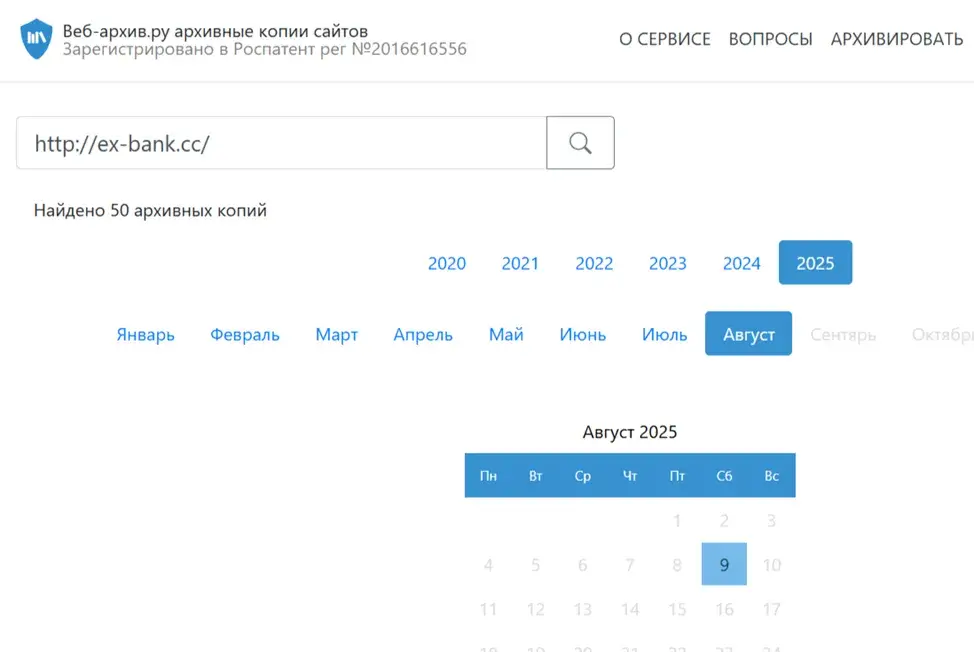Switch to month Январь
The height and width of the screenshot is (652, 974).
[x=145, y=334]
